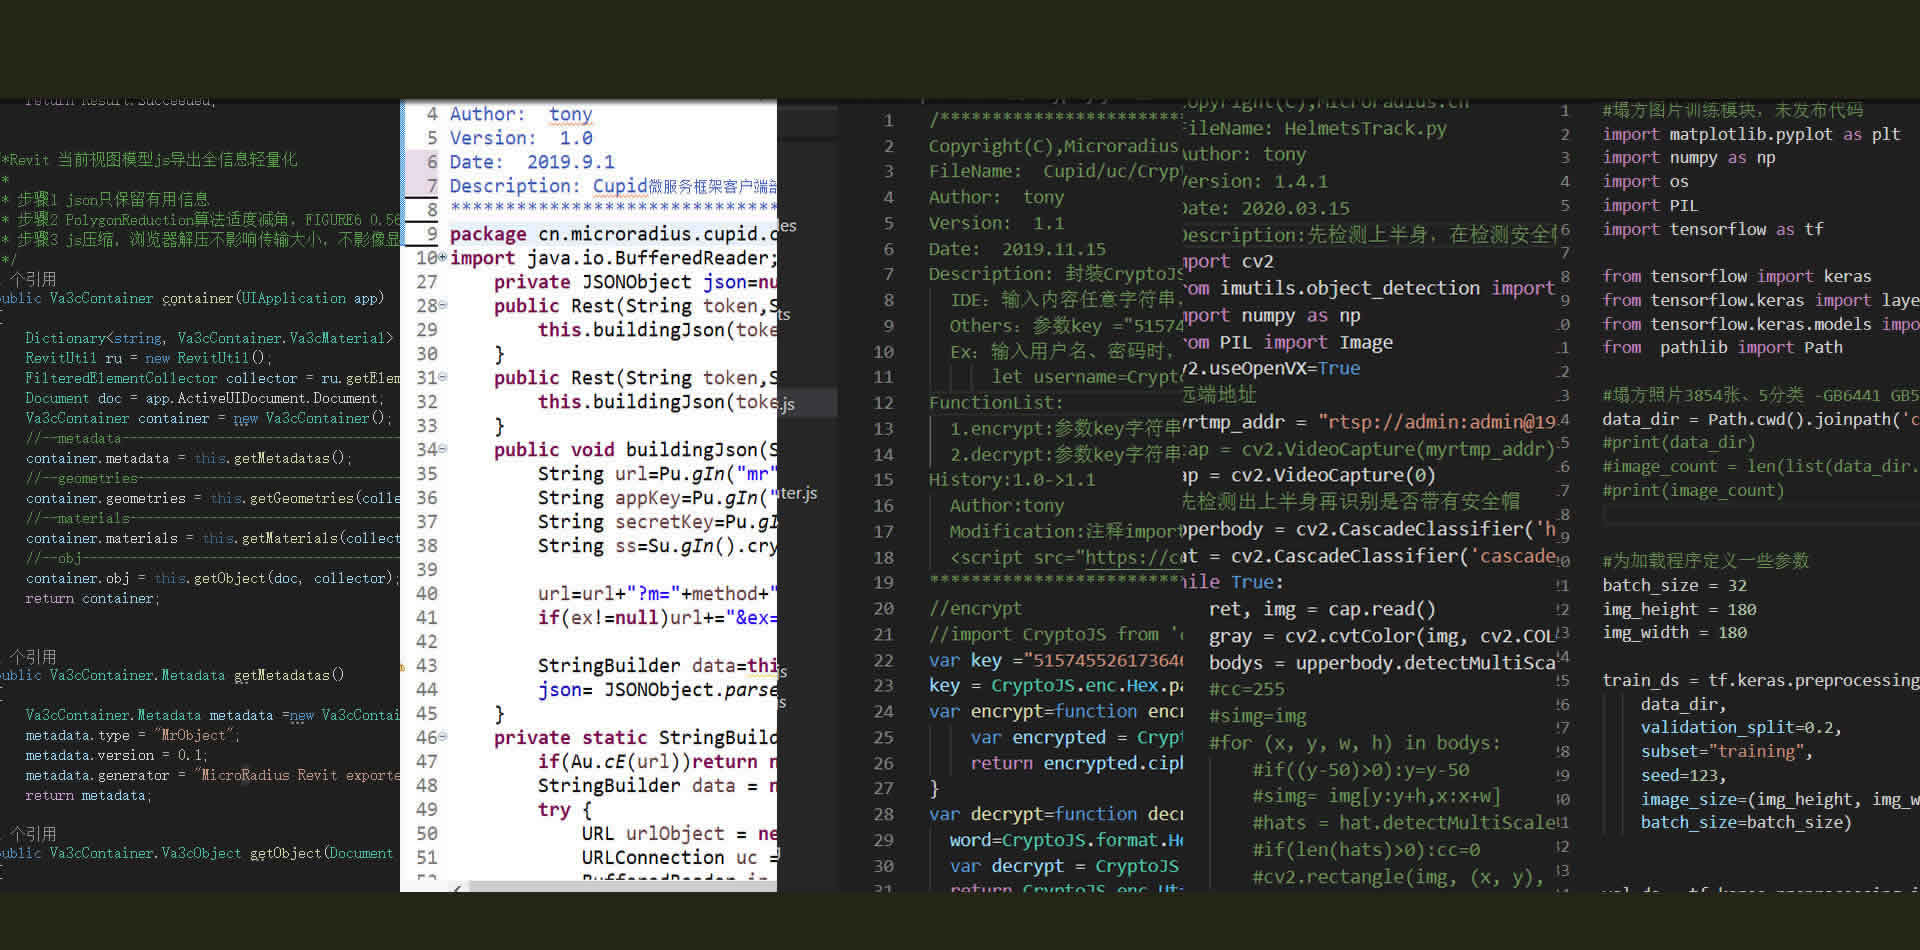The height and width of the screenshot is (950, 1920).
Task: Click line 'Date: 2019.9.1' in the Java editor
Action: (x=532, y=162)
